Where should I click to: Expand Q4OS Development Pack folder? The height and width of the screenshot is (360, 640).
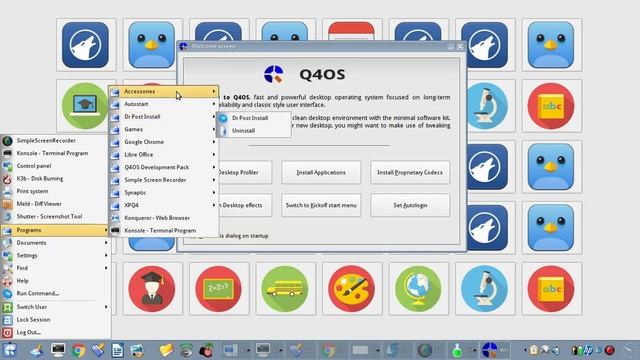164,167
